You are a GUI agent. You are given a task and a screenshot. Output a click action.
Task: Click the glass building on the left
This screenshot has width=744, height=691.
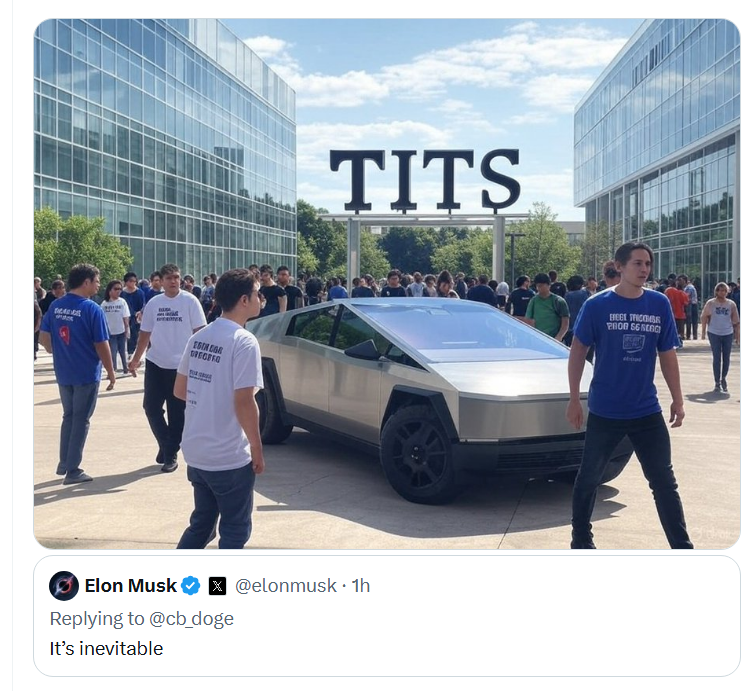pyautogui.click(x=164, y=142)
